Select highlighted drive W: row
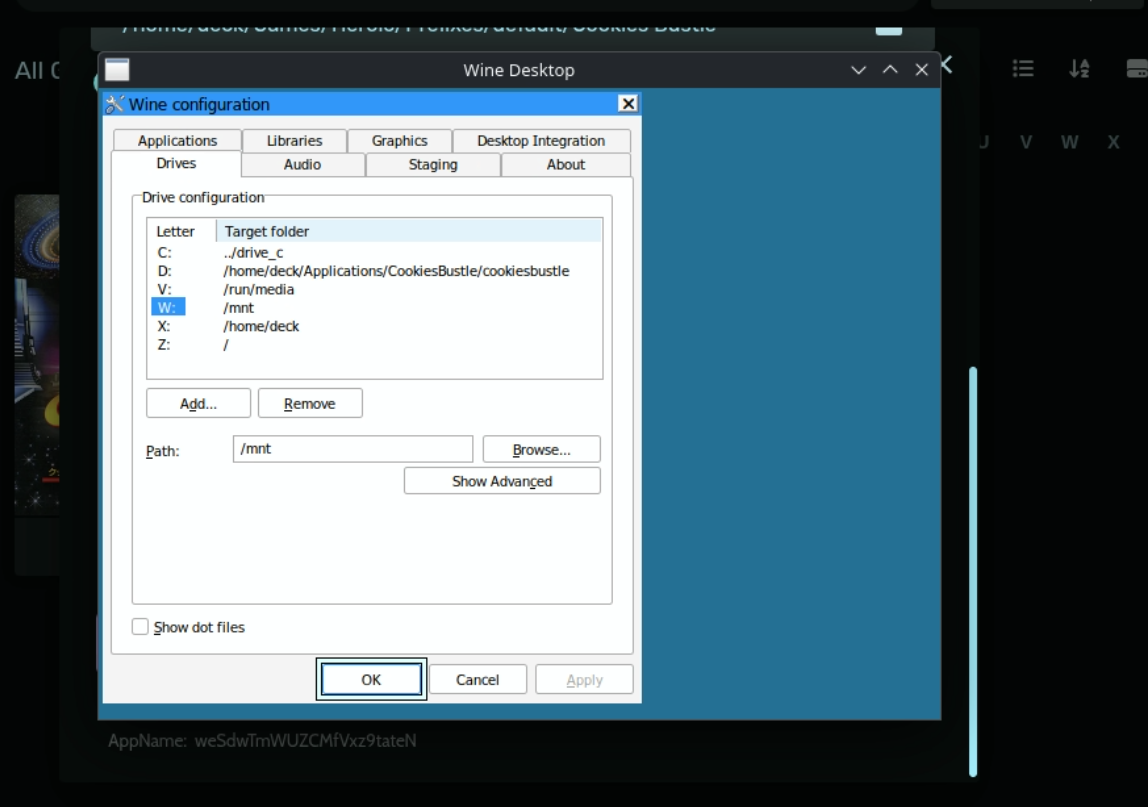Image resolution: width=1148 pixels, height=807 pixels. tap(375, 308)
